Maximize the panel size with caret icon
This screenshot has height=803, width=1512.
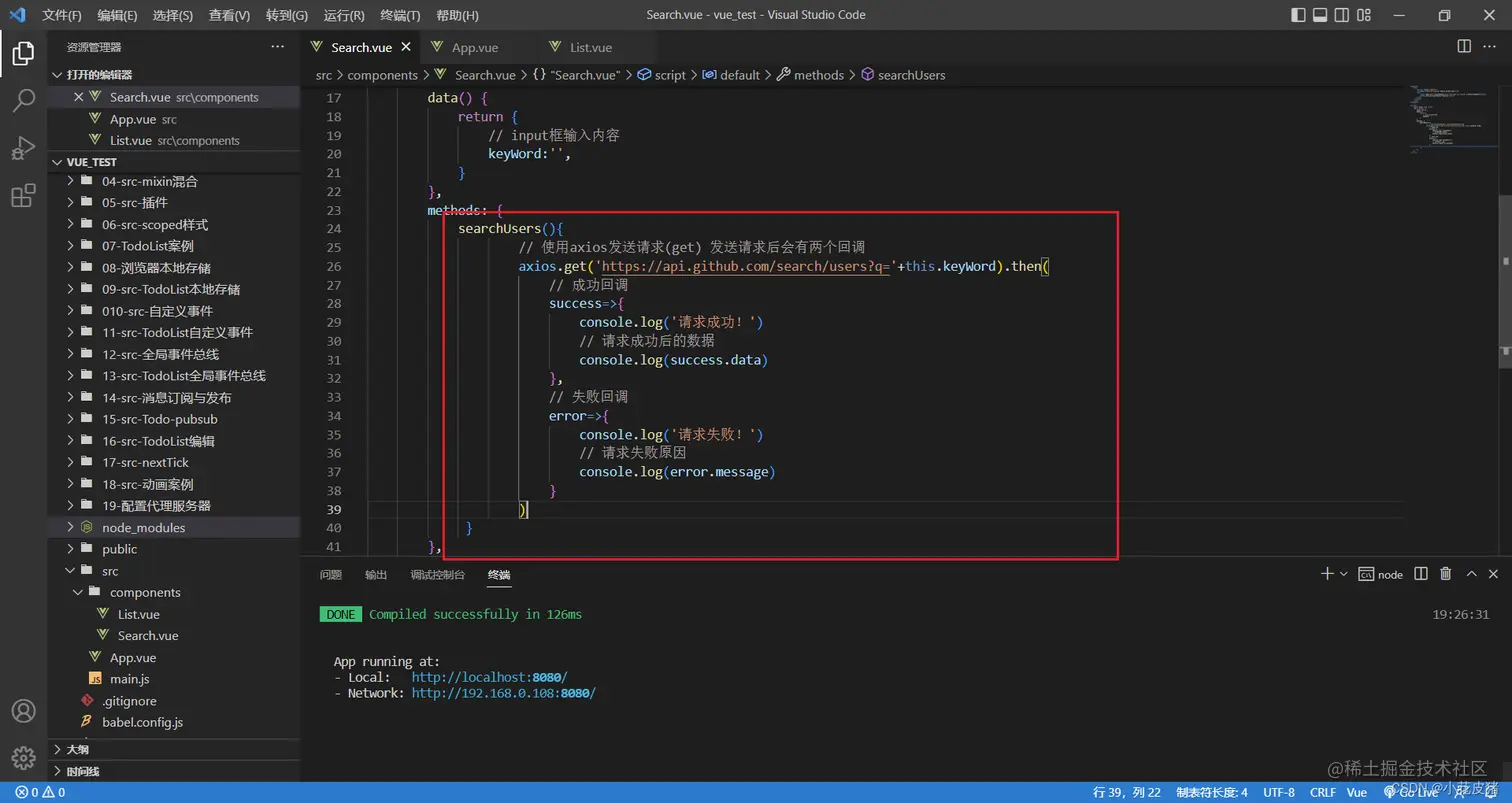pyautogui.click(x=1471, y=574)
